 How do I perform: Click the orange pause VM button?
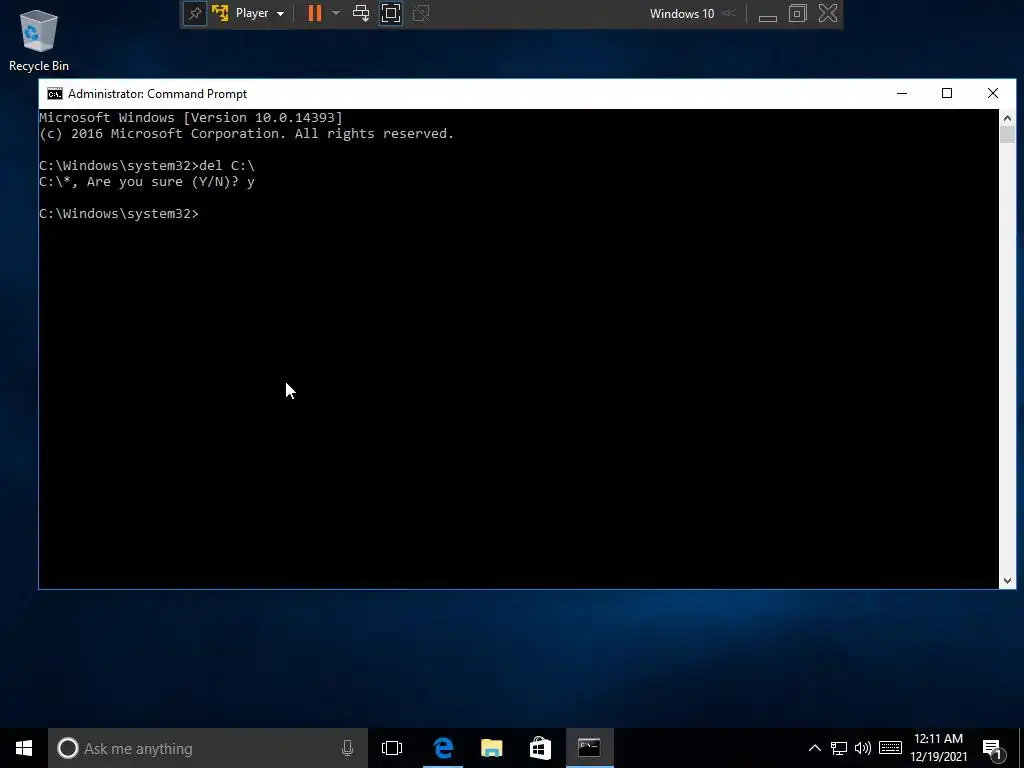pyautogui.click(x=315, y=13)
